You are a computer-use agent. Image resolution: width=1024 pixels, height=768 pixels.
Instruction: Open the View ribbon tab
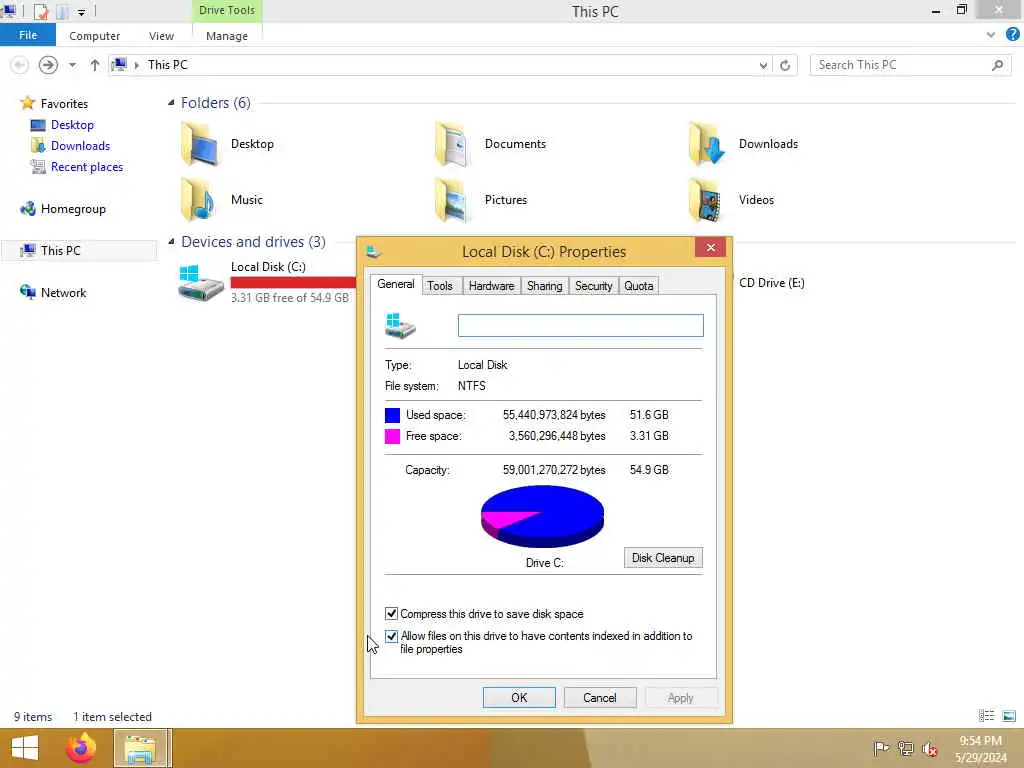(161, 36)
